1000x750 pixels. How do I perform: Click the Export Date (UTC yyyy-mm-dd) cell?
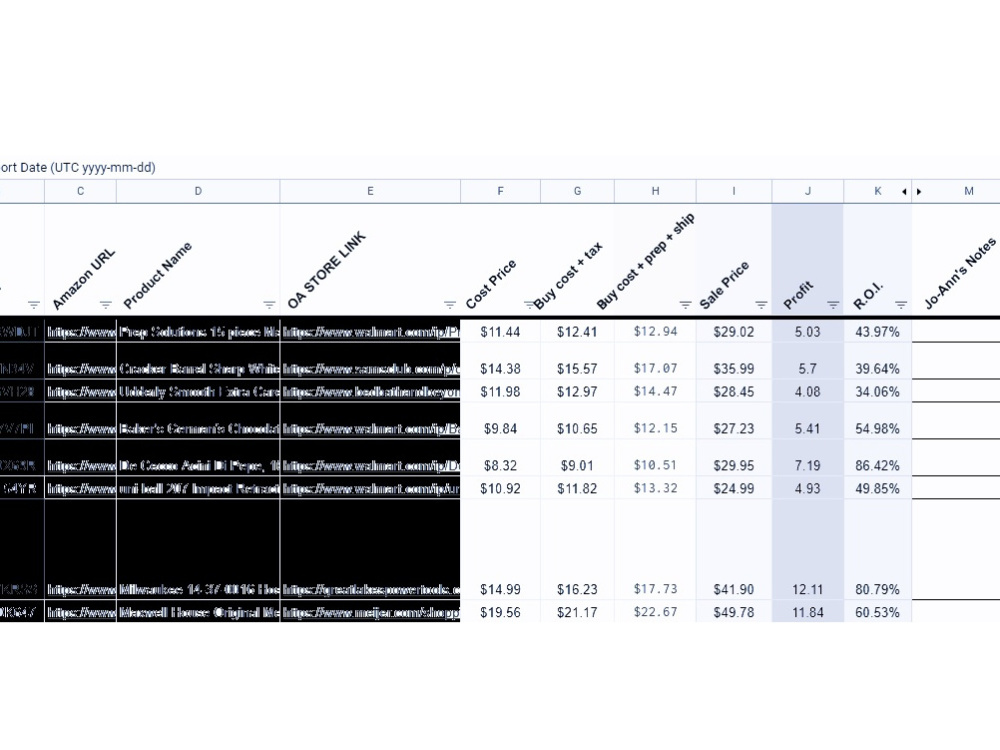tap(78, 168)
